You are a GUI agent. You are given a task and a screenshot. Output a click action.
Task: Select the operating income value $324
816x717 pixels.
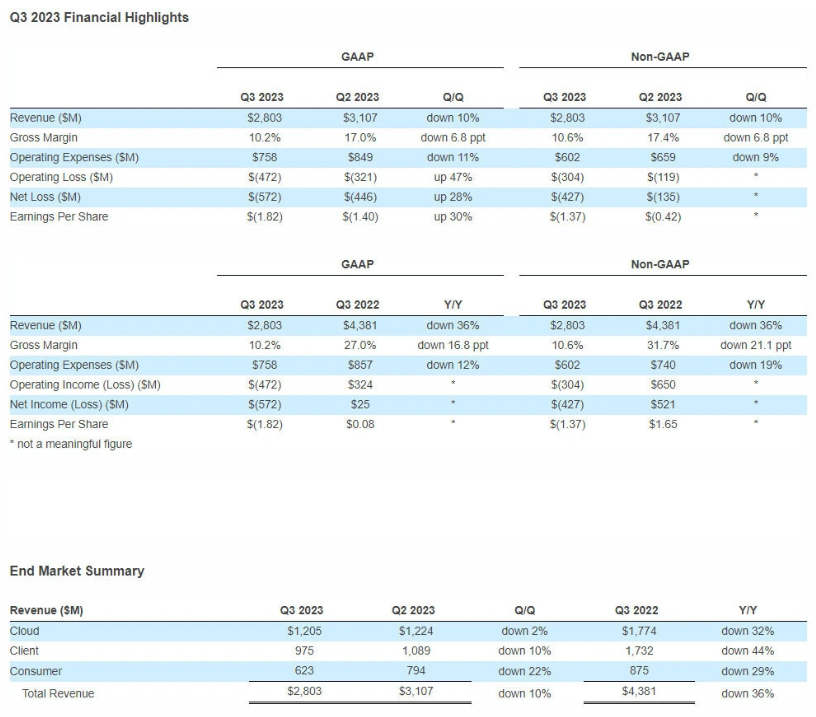tap(360, 385)
